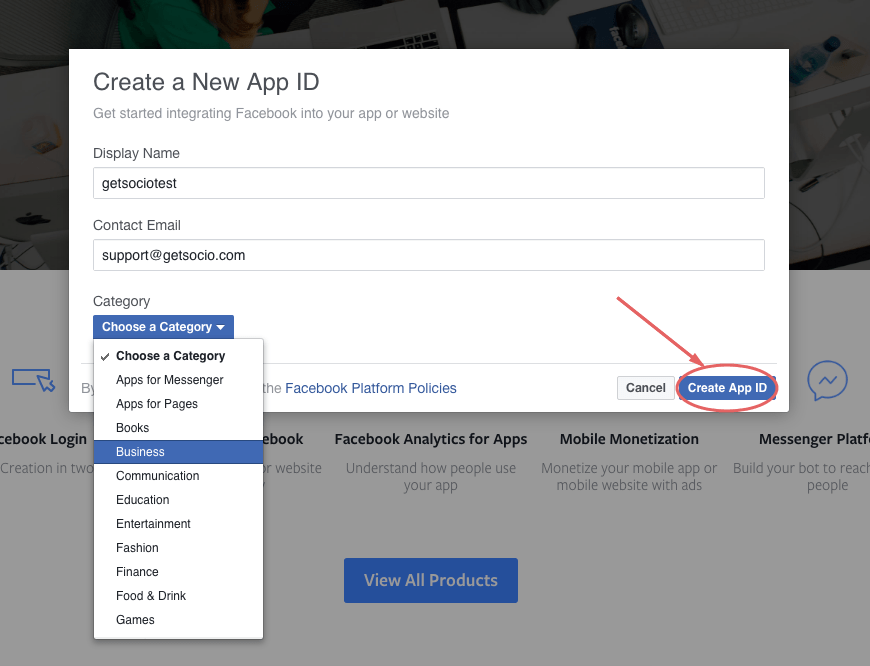The width and height of the screenshot is (870, 666).
Task: Click the Messenger Platform chat icon
Action: (827, 381)
